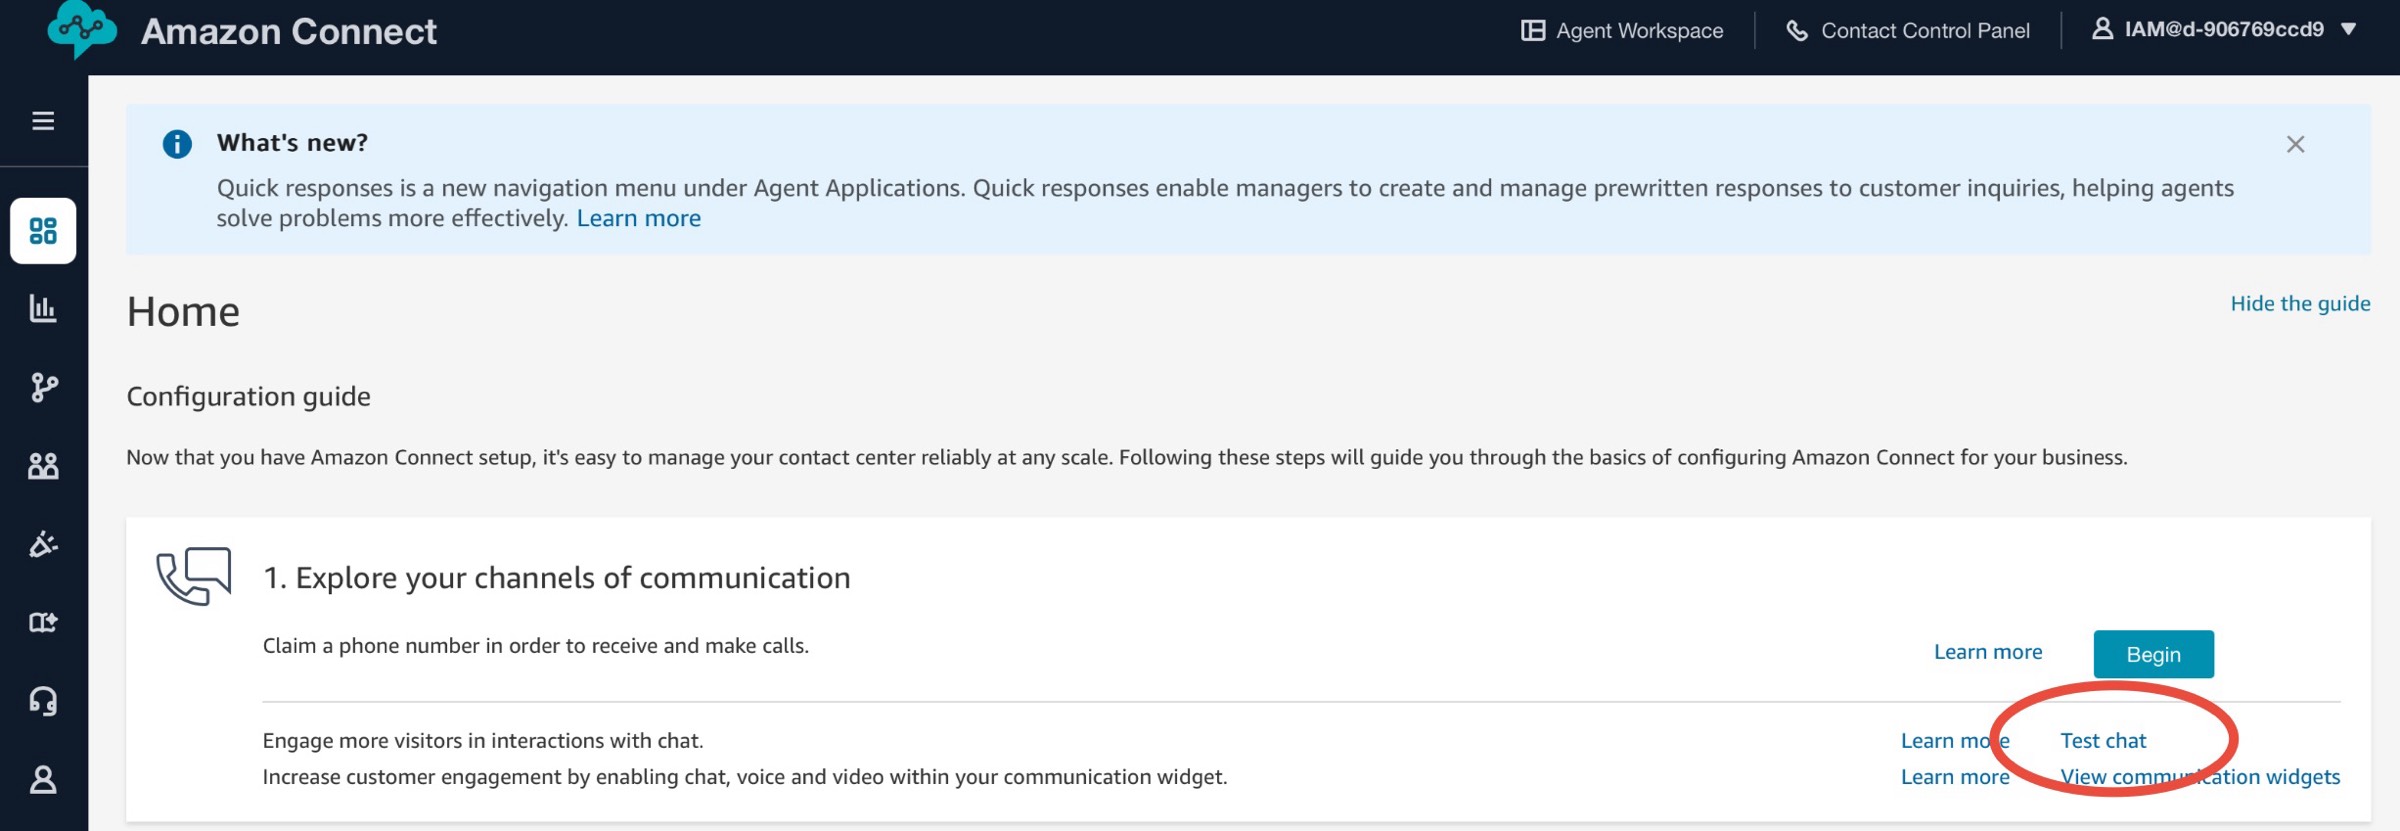
Task: Open the Analytics bar chart sidebar icon
Action: coord(43,308)
